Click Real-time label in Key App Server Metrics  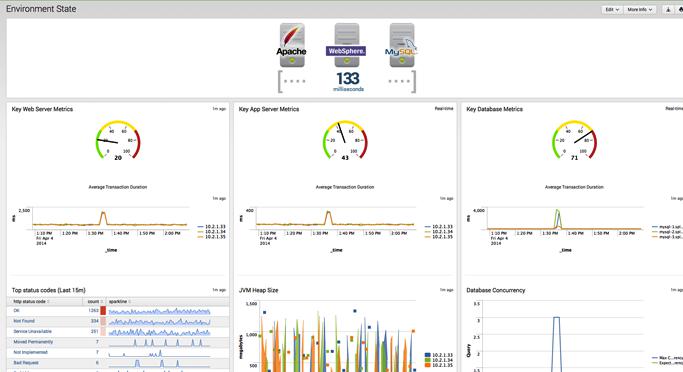[x=444, y=108]
